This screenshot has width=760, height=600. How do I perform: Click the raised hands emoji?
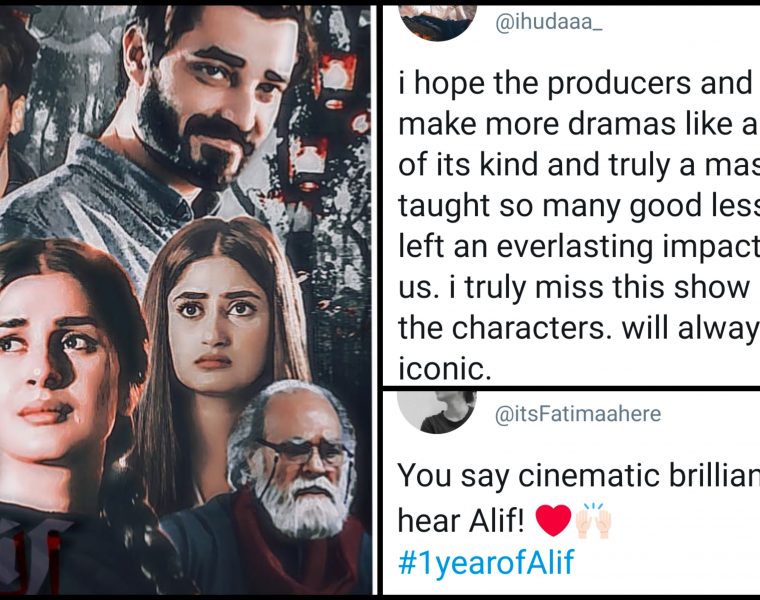pyautogui.click(x=594, y=520)
